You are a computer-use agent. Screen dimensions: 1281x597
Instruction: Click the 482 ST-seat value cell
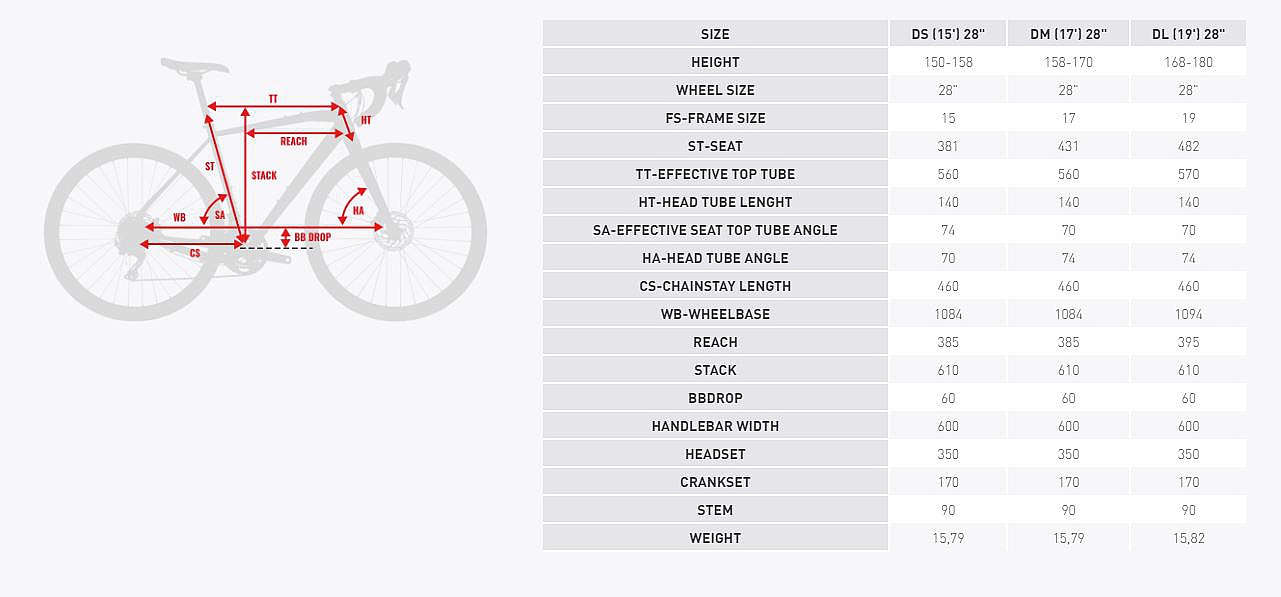pyautogui.click(x=1188, y=146)
